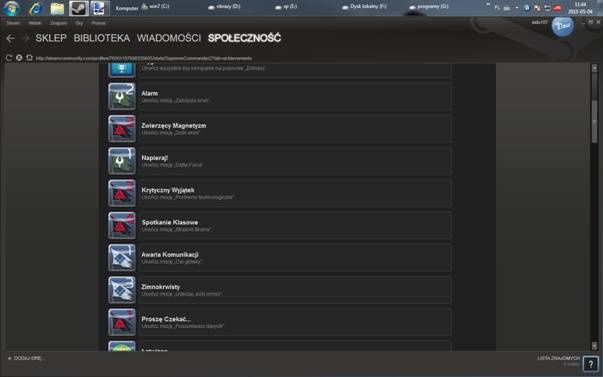Switch to the BIBLIOTEKA tab
Viewport: 603px width, 377px height.
102,38
